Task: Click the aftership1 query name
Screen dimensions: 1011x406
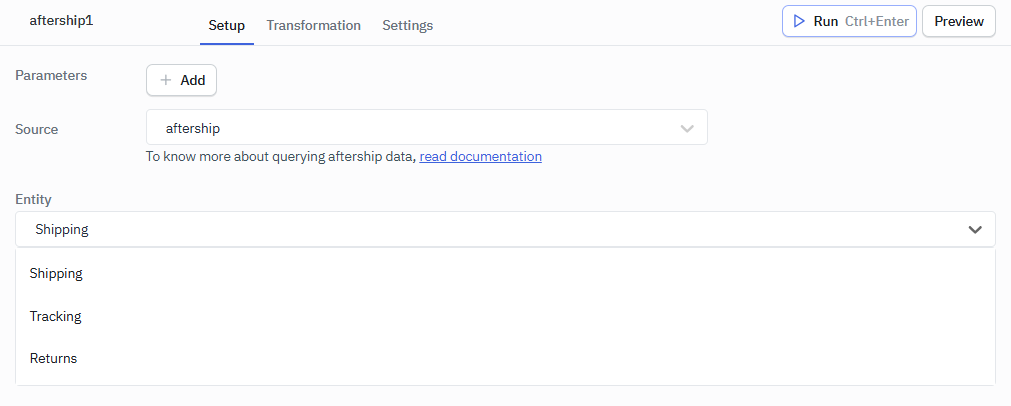Action: point(61,20)
